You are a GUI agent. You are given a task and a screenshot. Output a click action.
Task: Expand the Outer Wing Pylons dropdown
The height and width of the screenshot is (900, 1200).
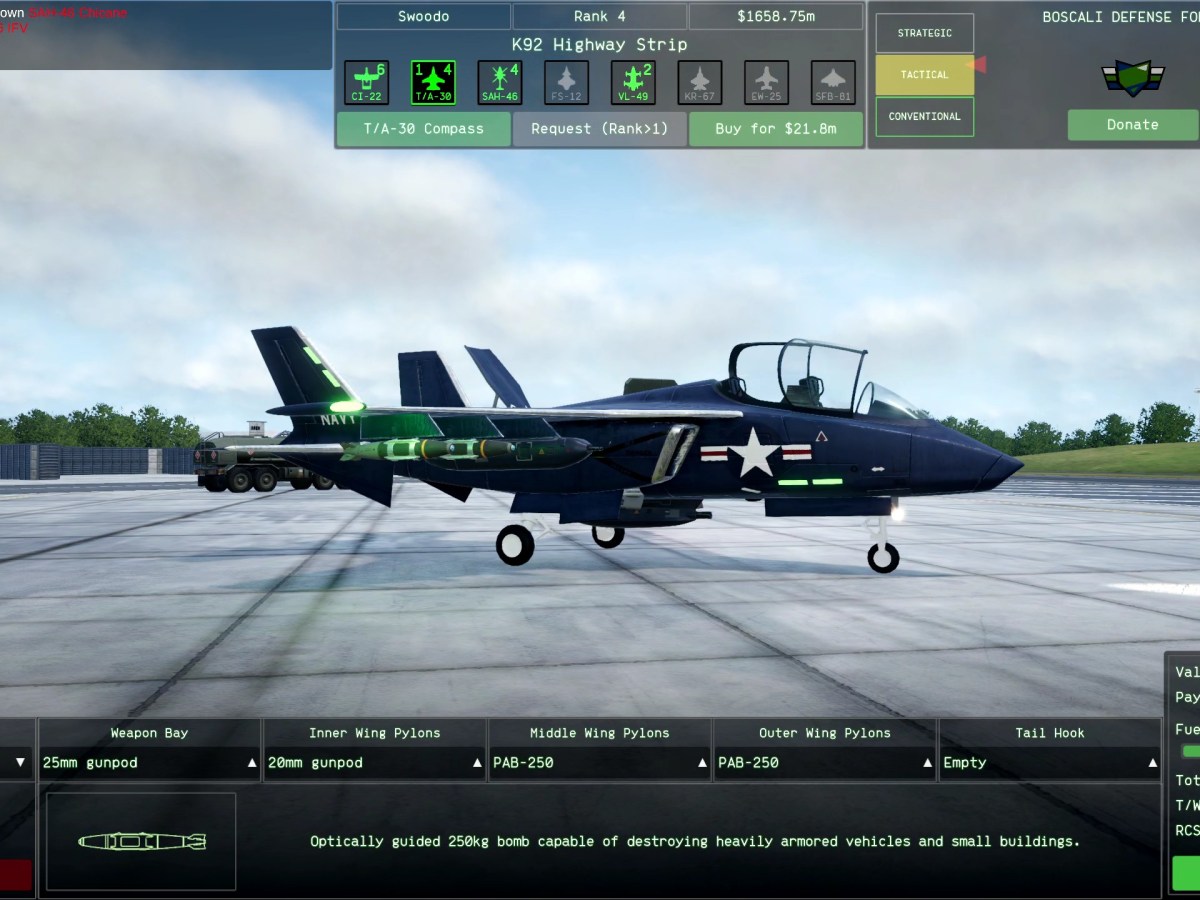coord(824,763)
